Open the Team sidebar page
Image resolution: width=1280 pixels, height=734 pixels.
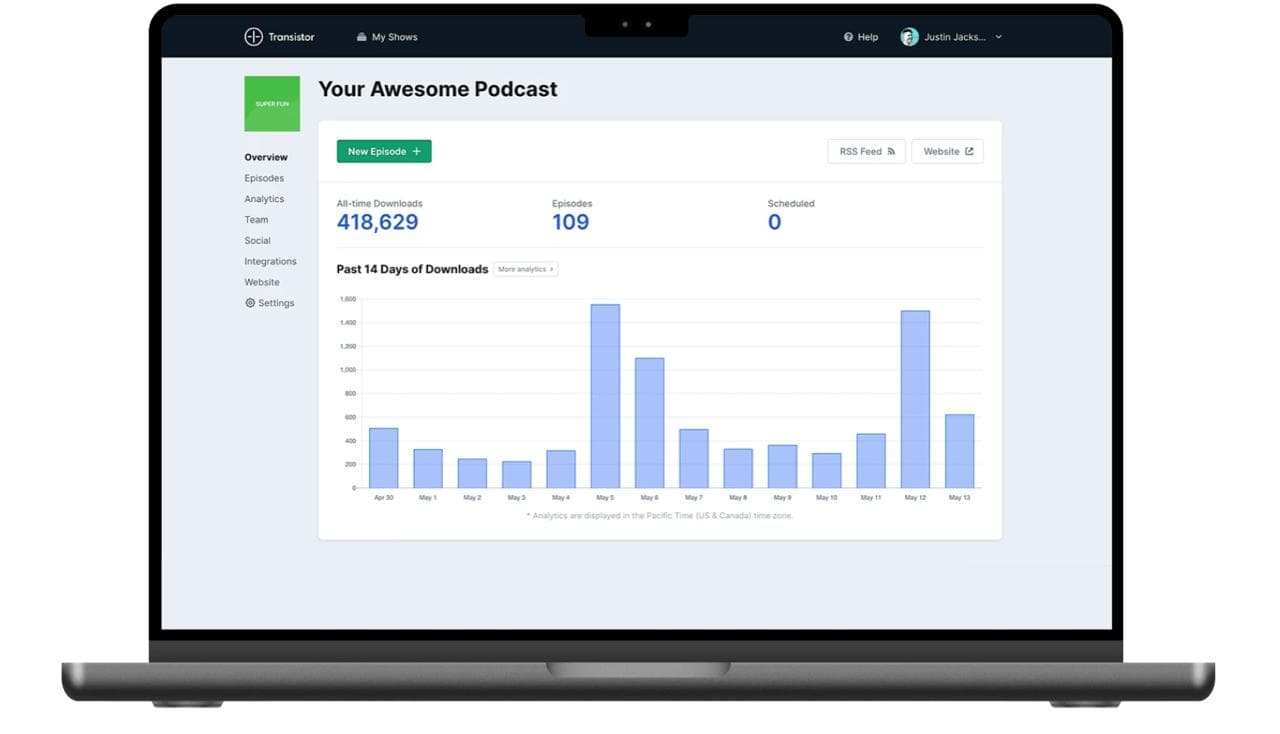click(x=256, y=220)
